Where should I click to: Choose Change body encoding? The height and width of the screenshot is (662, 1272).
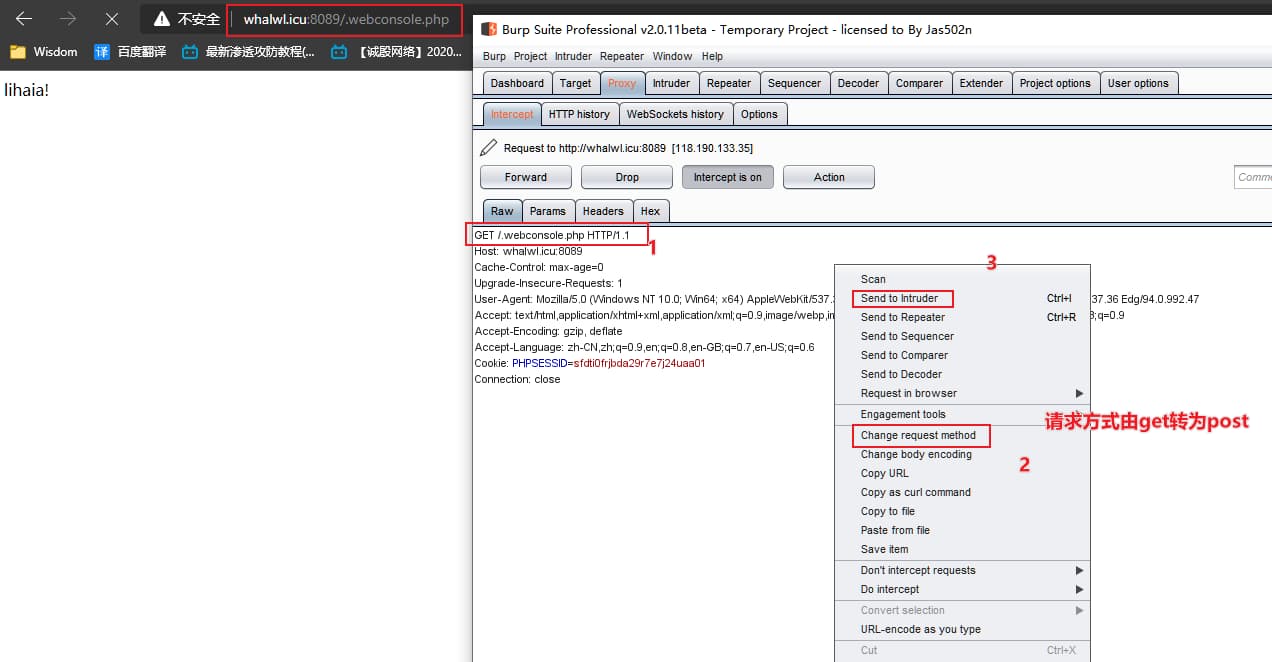pyautogui.click(x=962, y=454)
